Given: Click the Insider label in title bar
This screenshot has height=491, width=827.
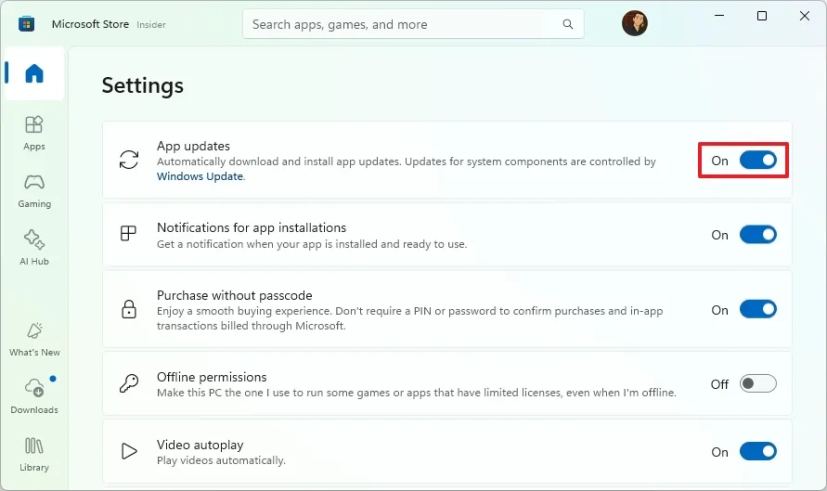Looking at the screenshot, I should (151, 25).
